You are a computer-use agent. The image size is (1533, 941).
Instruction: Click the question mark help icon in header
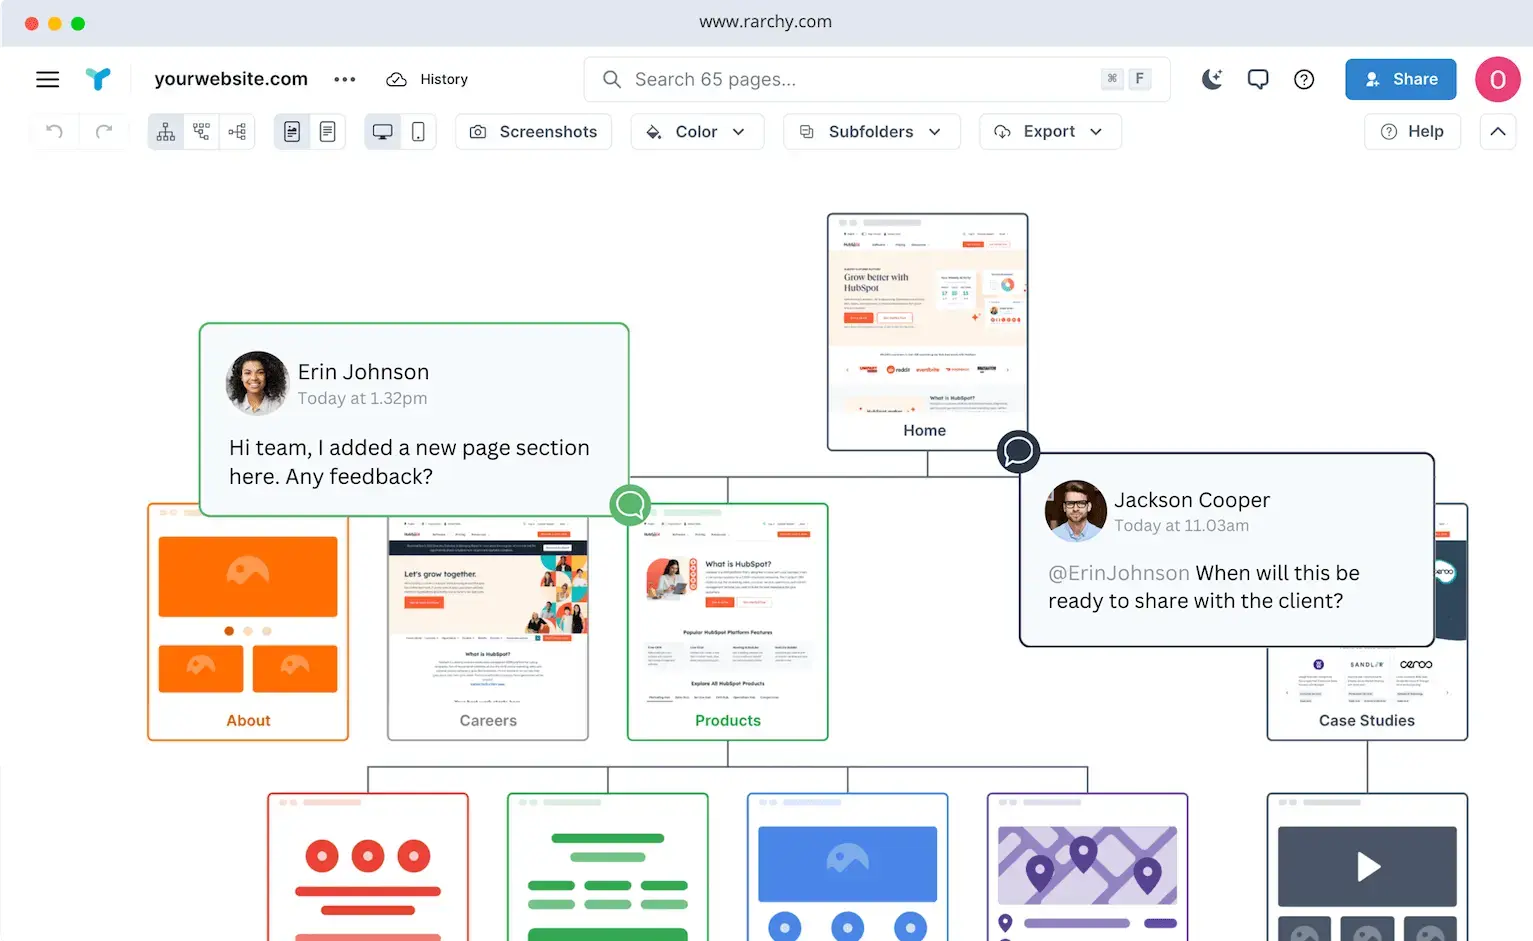pos(1304,79)
